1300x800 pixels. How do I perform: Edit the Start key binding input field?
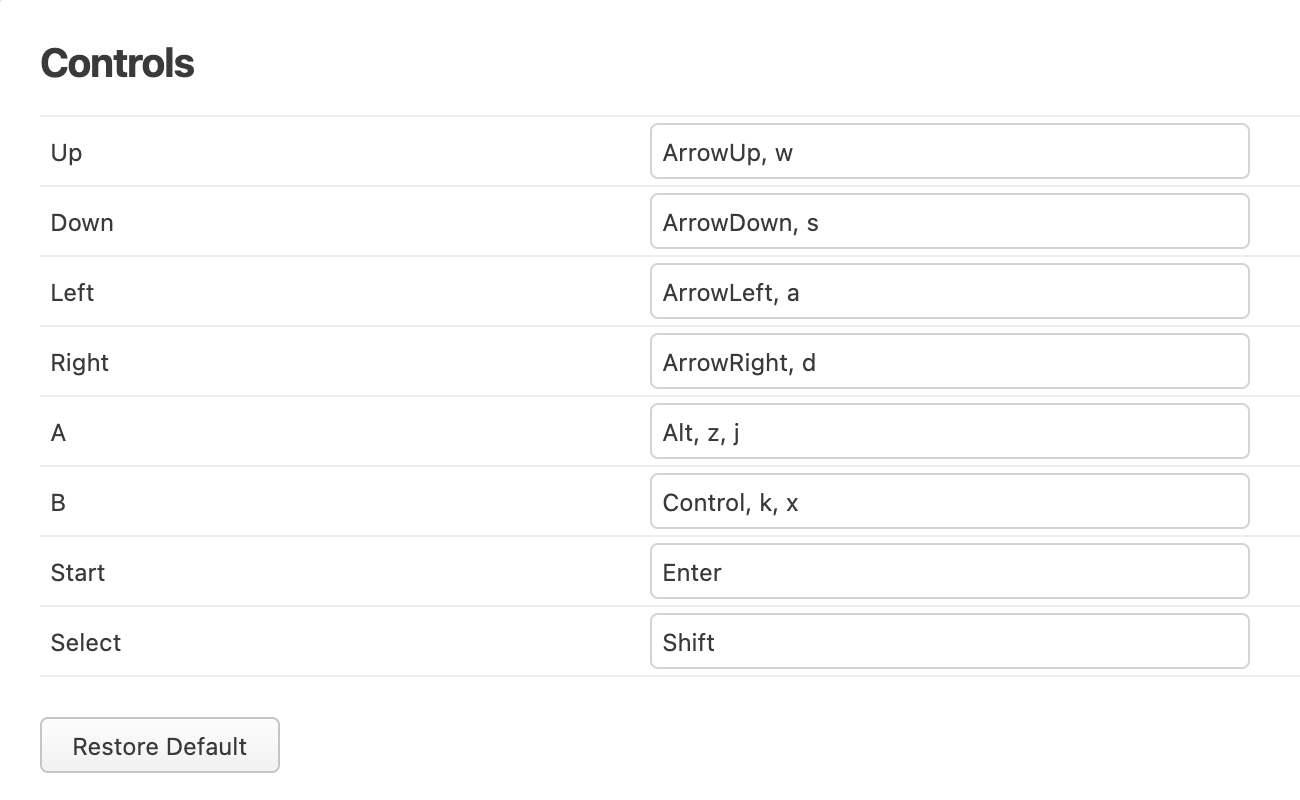pos(949,572)
